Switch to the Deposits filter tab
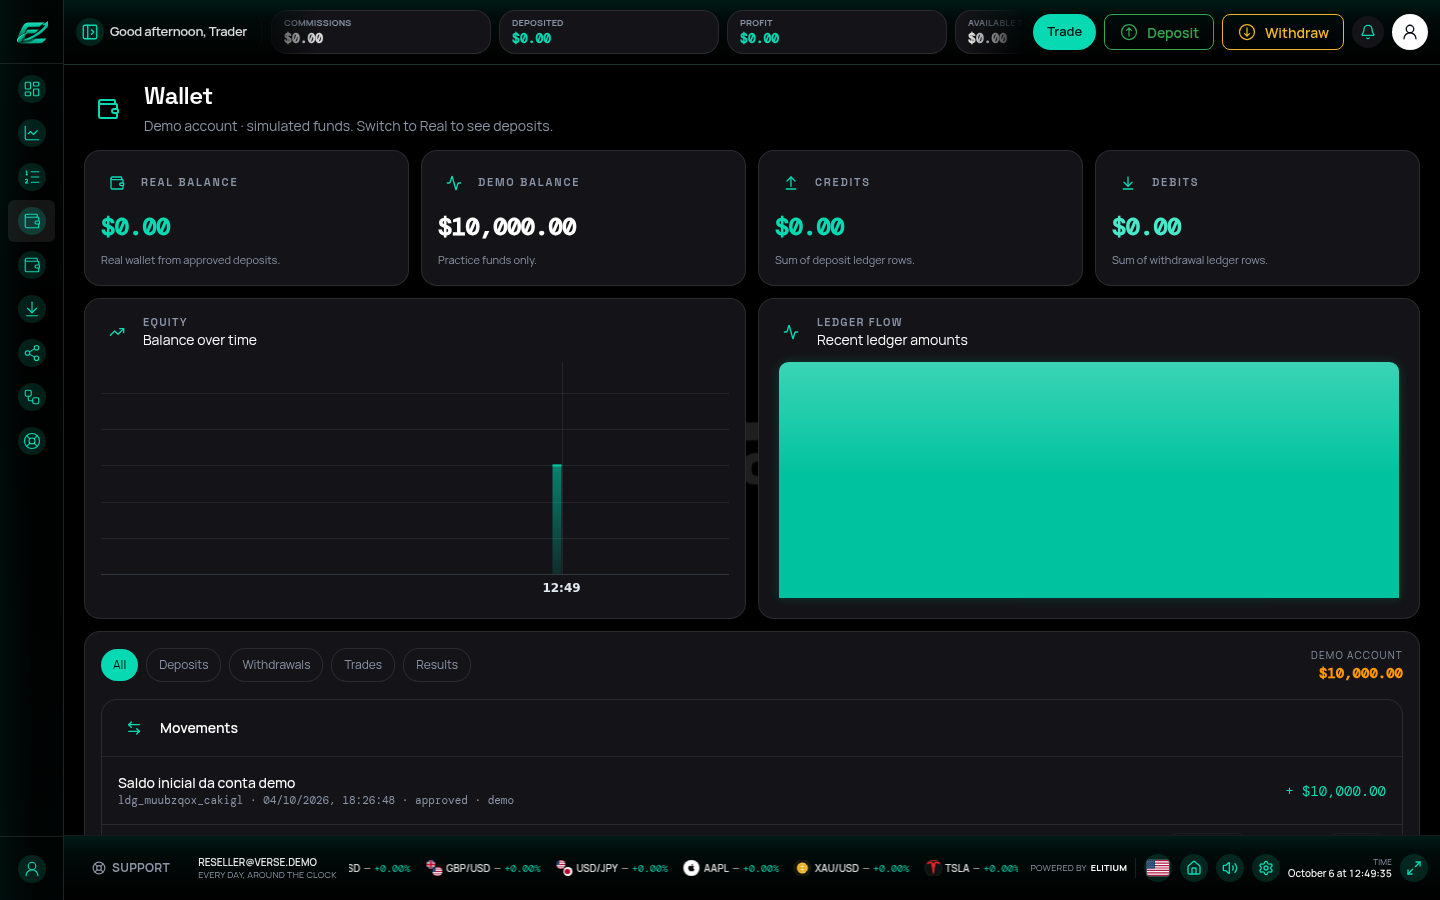1440x900 pixels. pos(184,665)
